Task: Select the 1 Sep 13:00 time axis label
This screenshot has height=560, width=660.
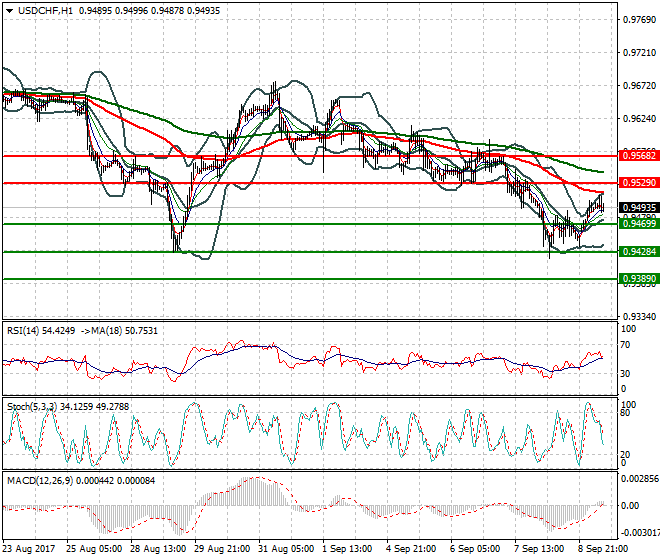Action: click(x=347, y=549)
